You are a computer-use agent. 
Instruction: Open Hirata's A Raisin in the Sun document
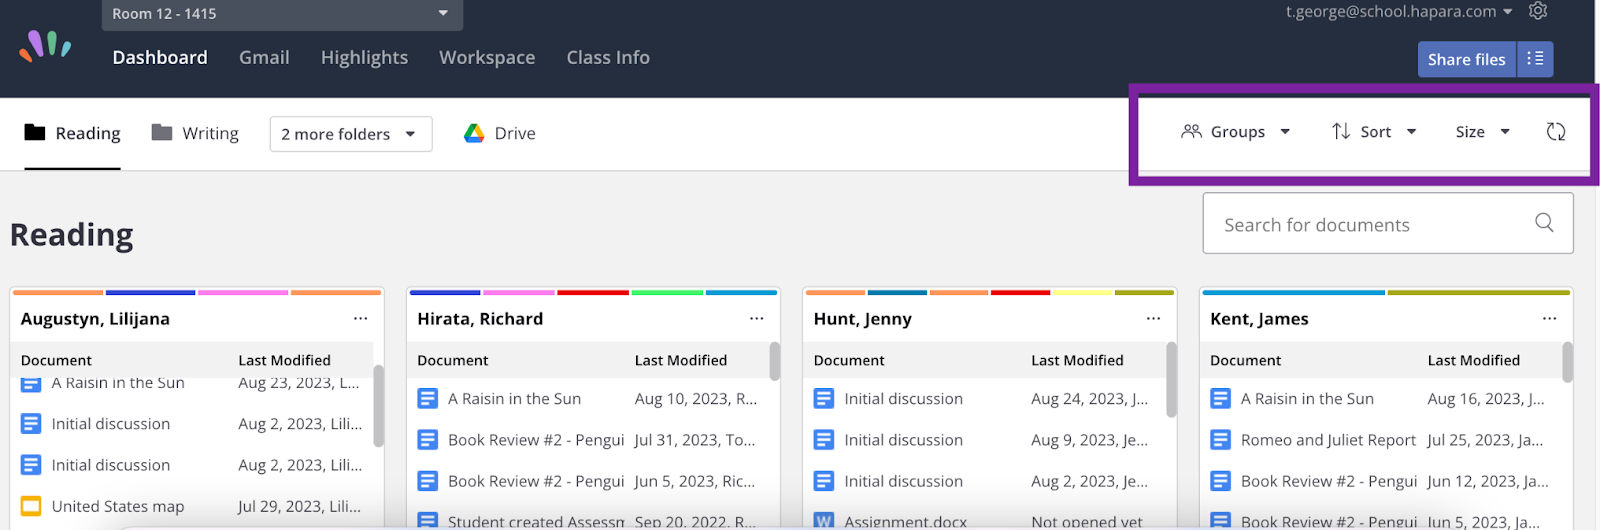514,399
